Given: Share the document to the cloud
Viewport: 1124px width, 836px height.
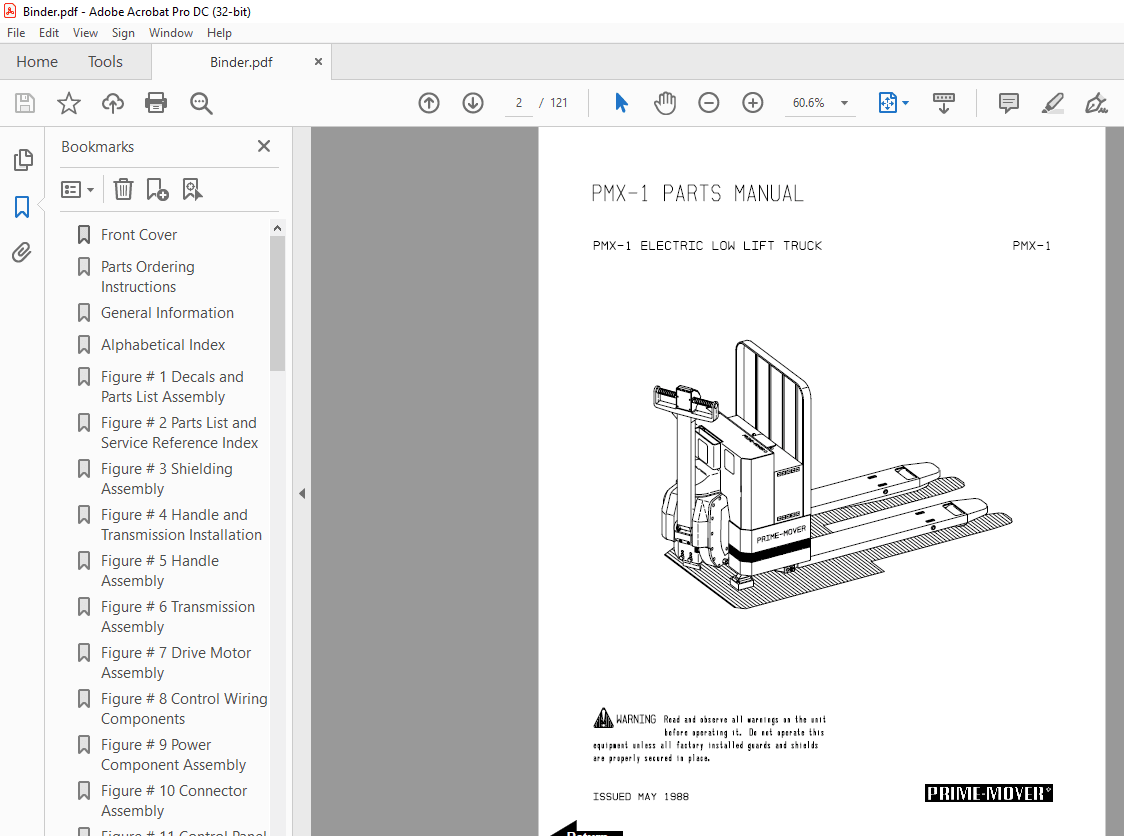Looking at the screenshot, I should [x=112, y=102].
